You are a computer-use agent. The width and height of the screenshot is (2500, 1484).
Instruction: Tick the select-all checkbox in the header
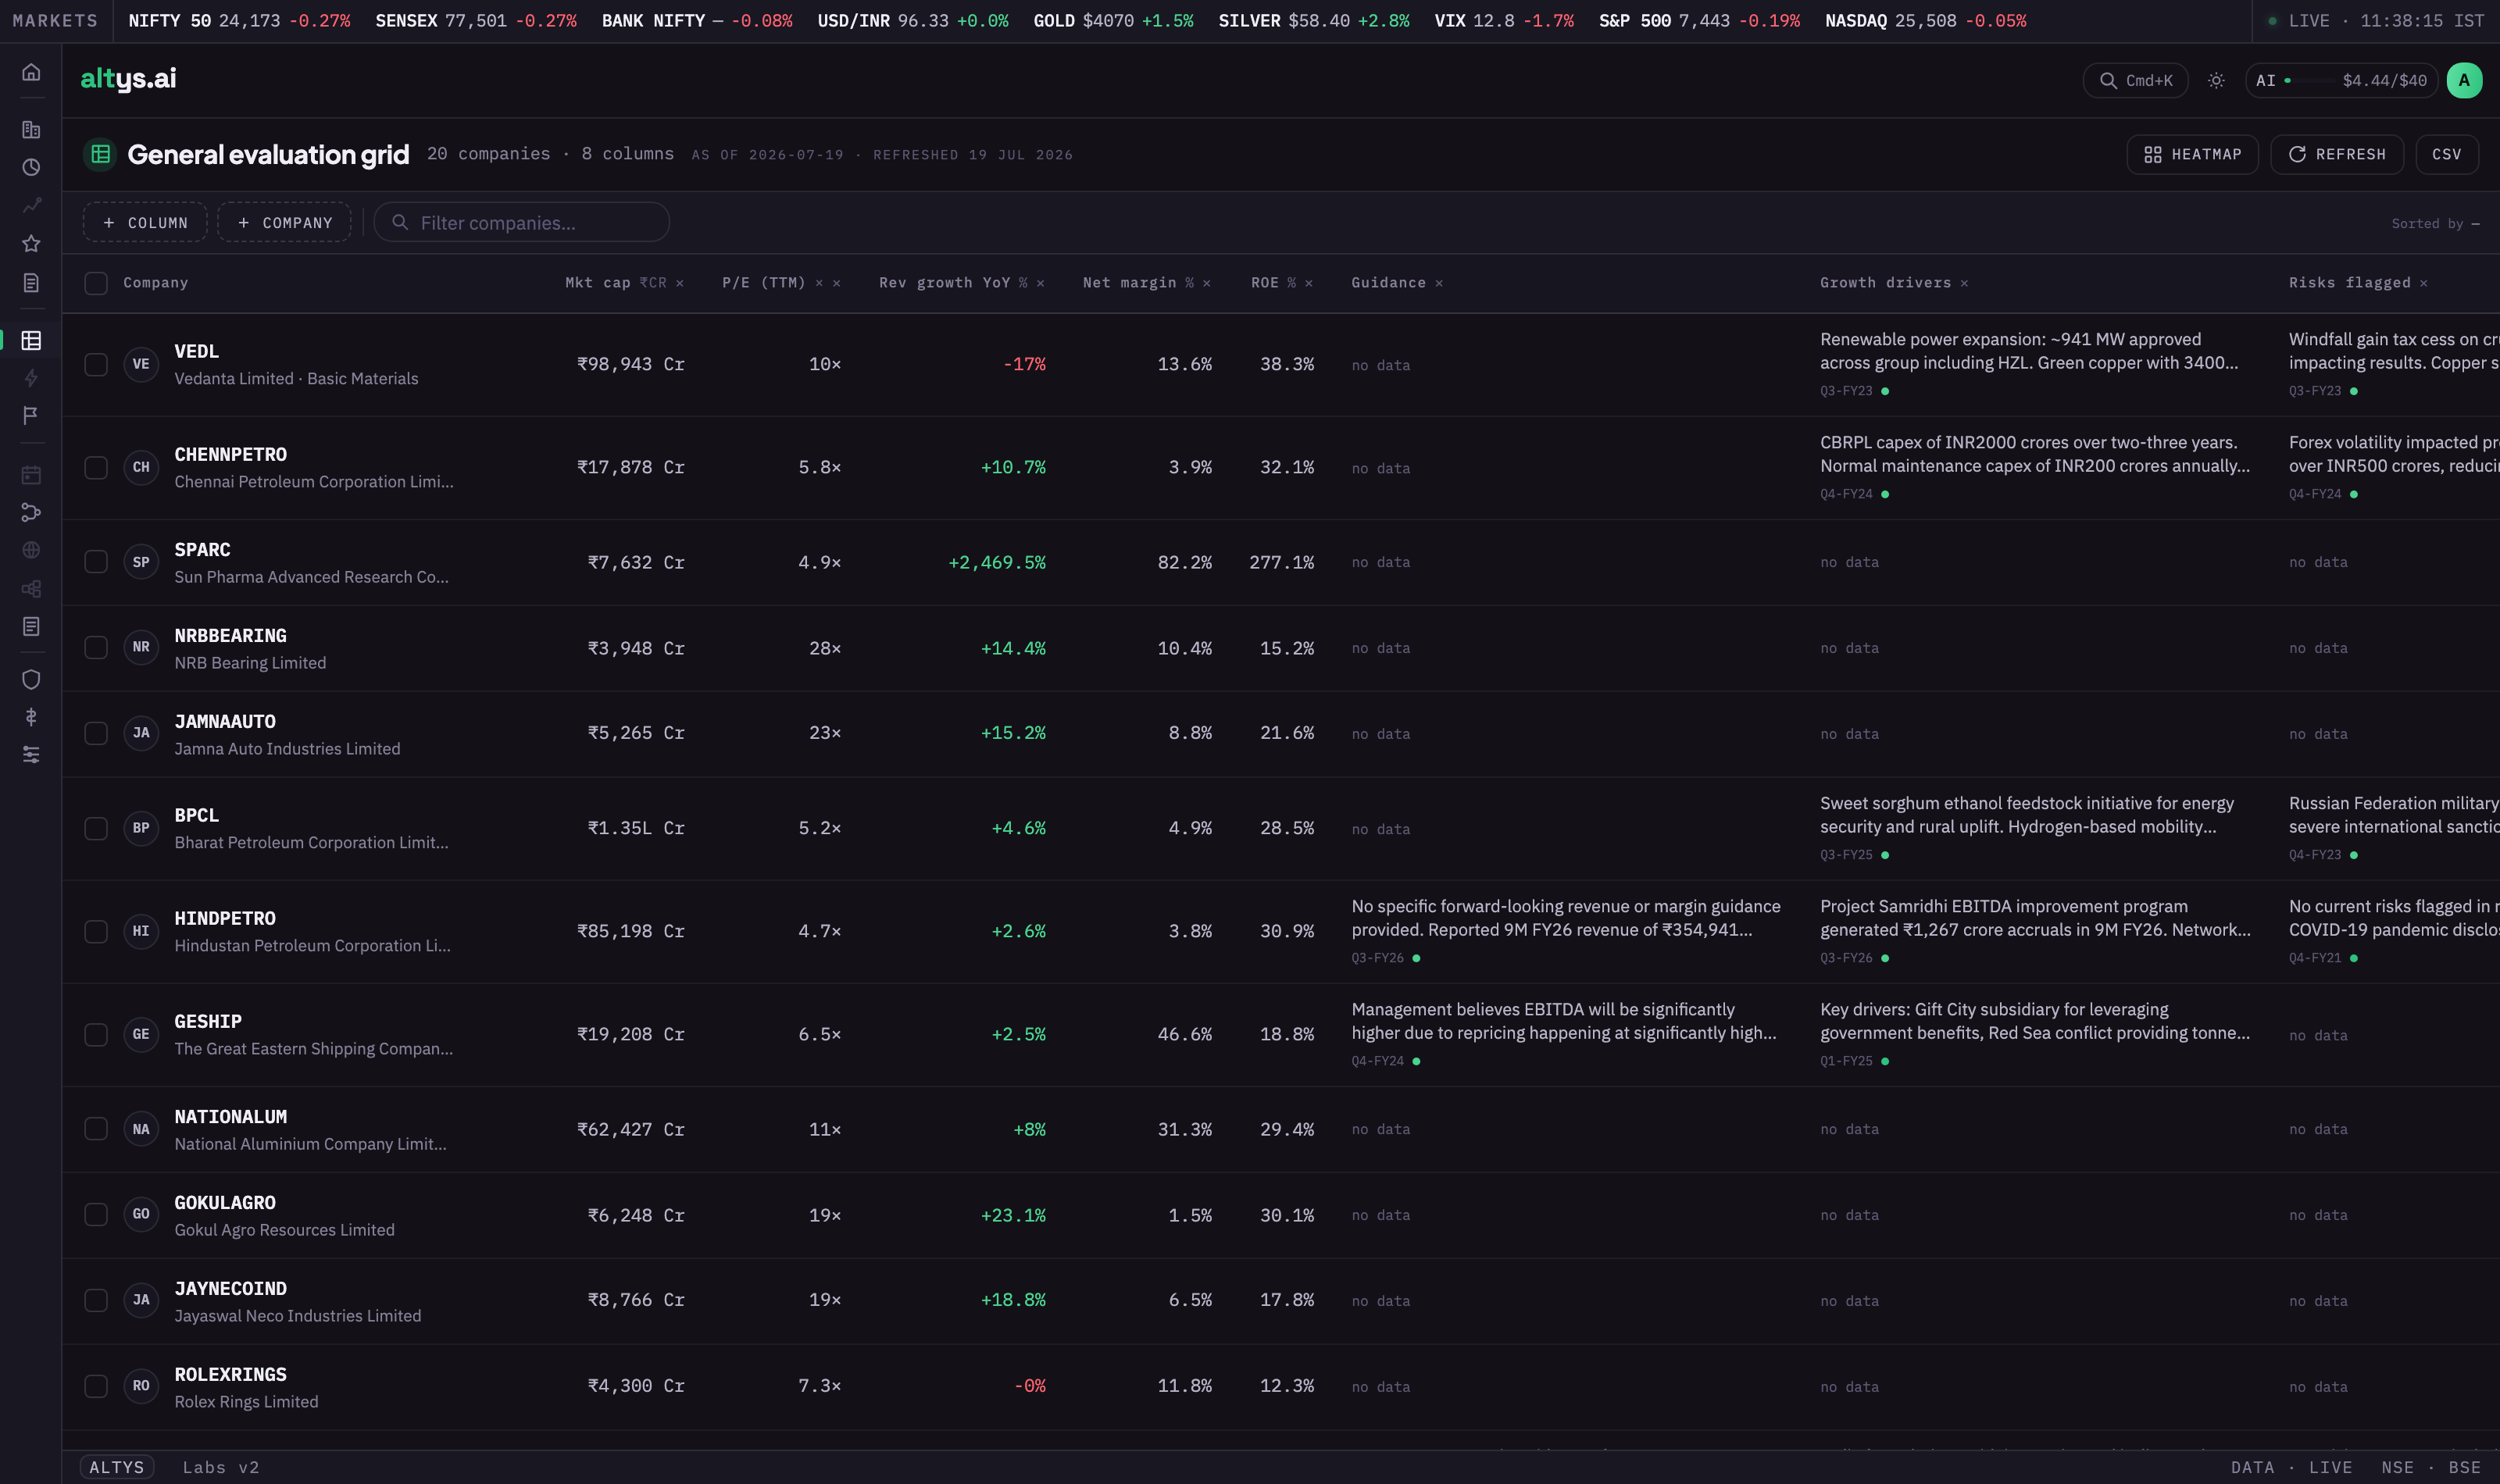pyautogui.click(x=96, y=283)
